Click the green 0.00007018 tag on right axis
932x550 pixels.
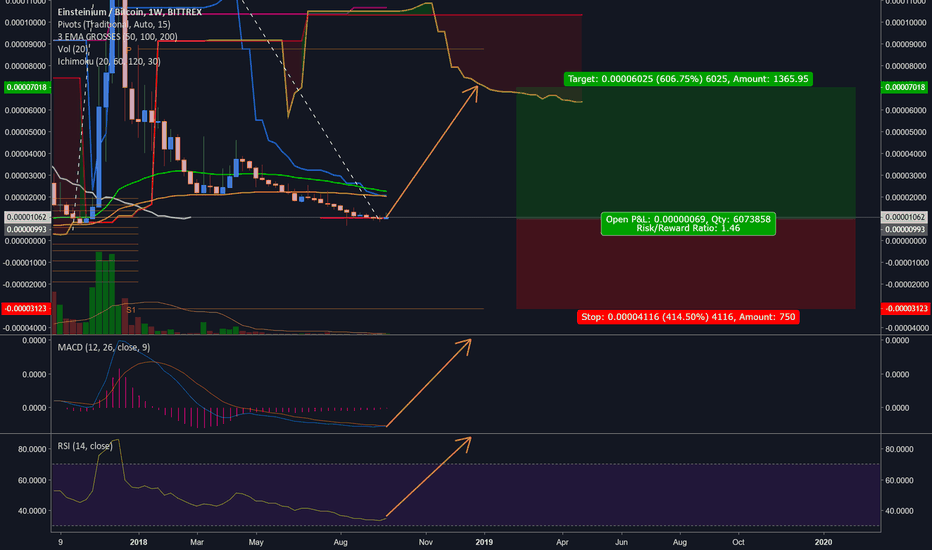coord(903,87)
